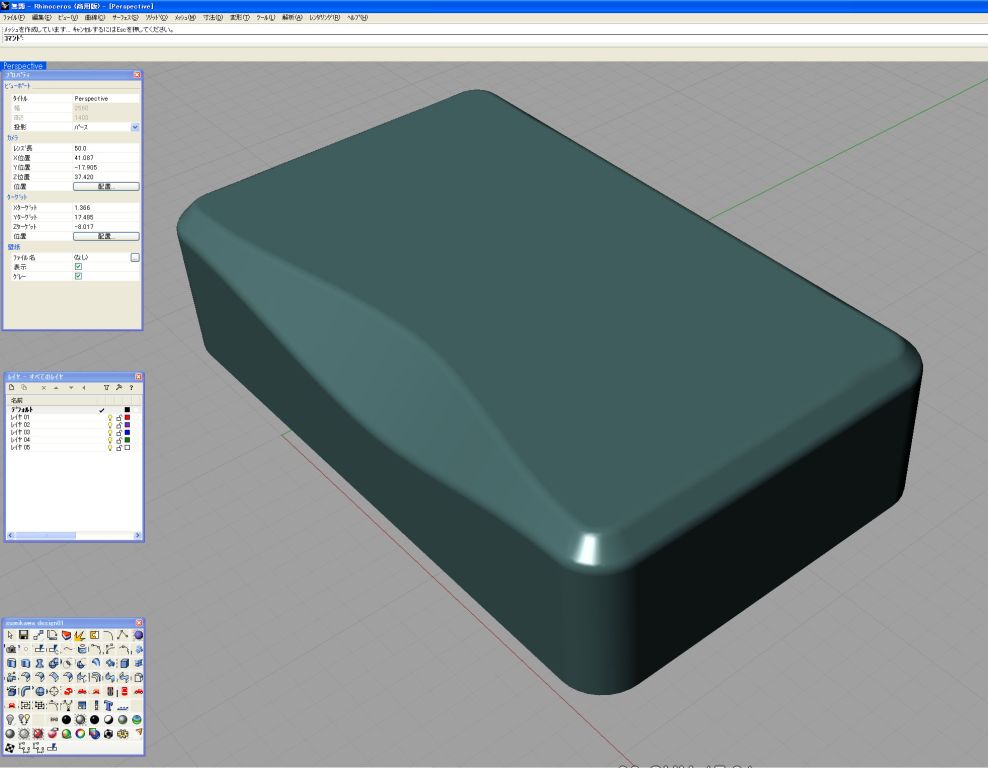This screenshot has height=768, width=988.
Task: Click the camera icon in the toolbox
Action: tap(11, 649)
